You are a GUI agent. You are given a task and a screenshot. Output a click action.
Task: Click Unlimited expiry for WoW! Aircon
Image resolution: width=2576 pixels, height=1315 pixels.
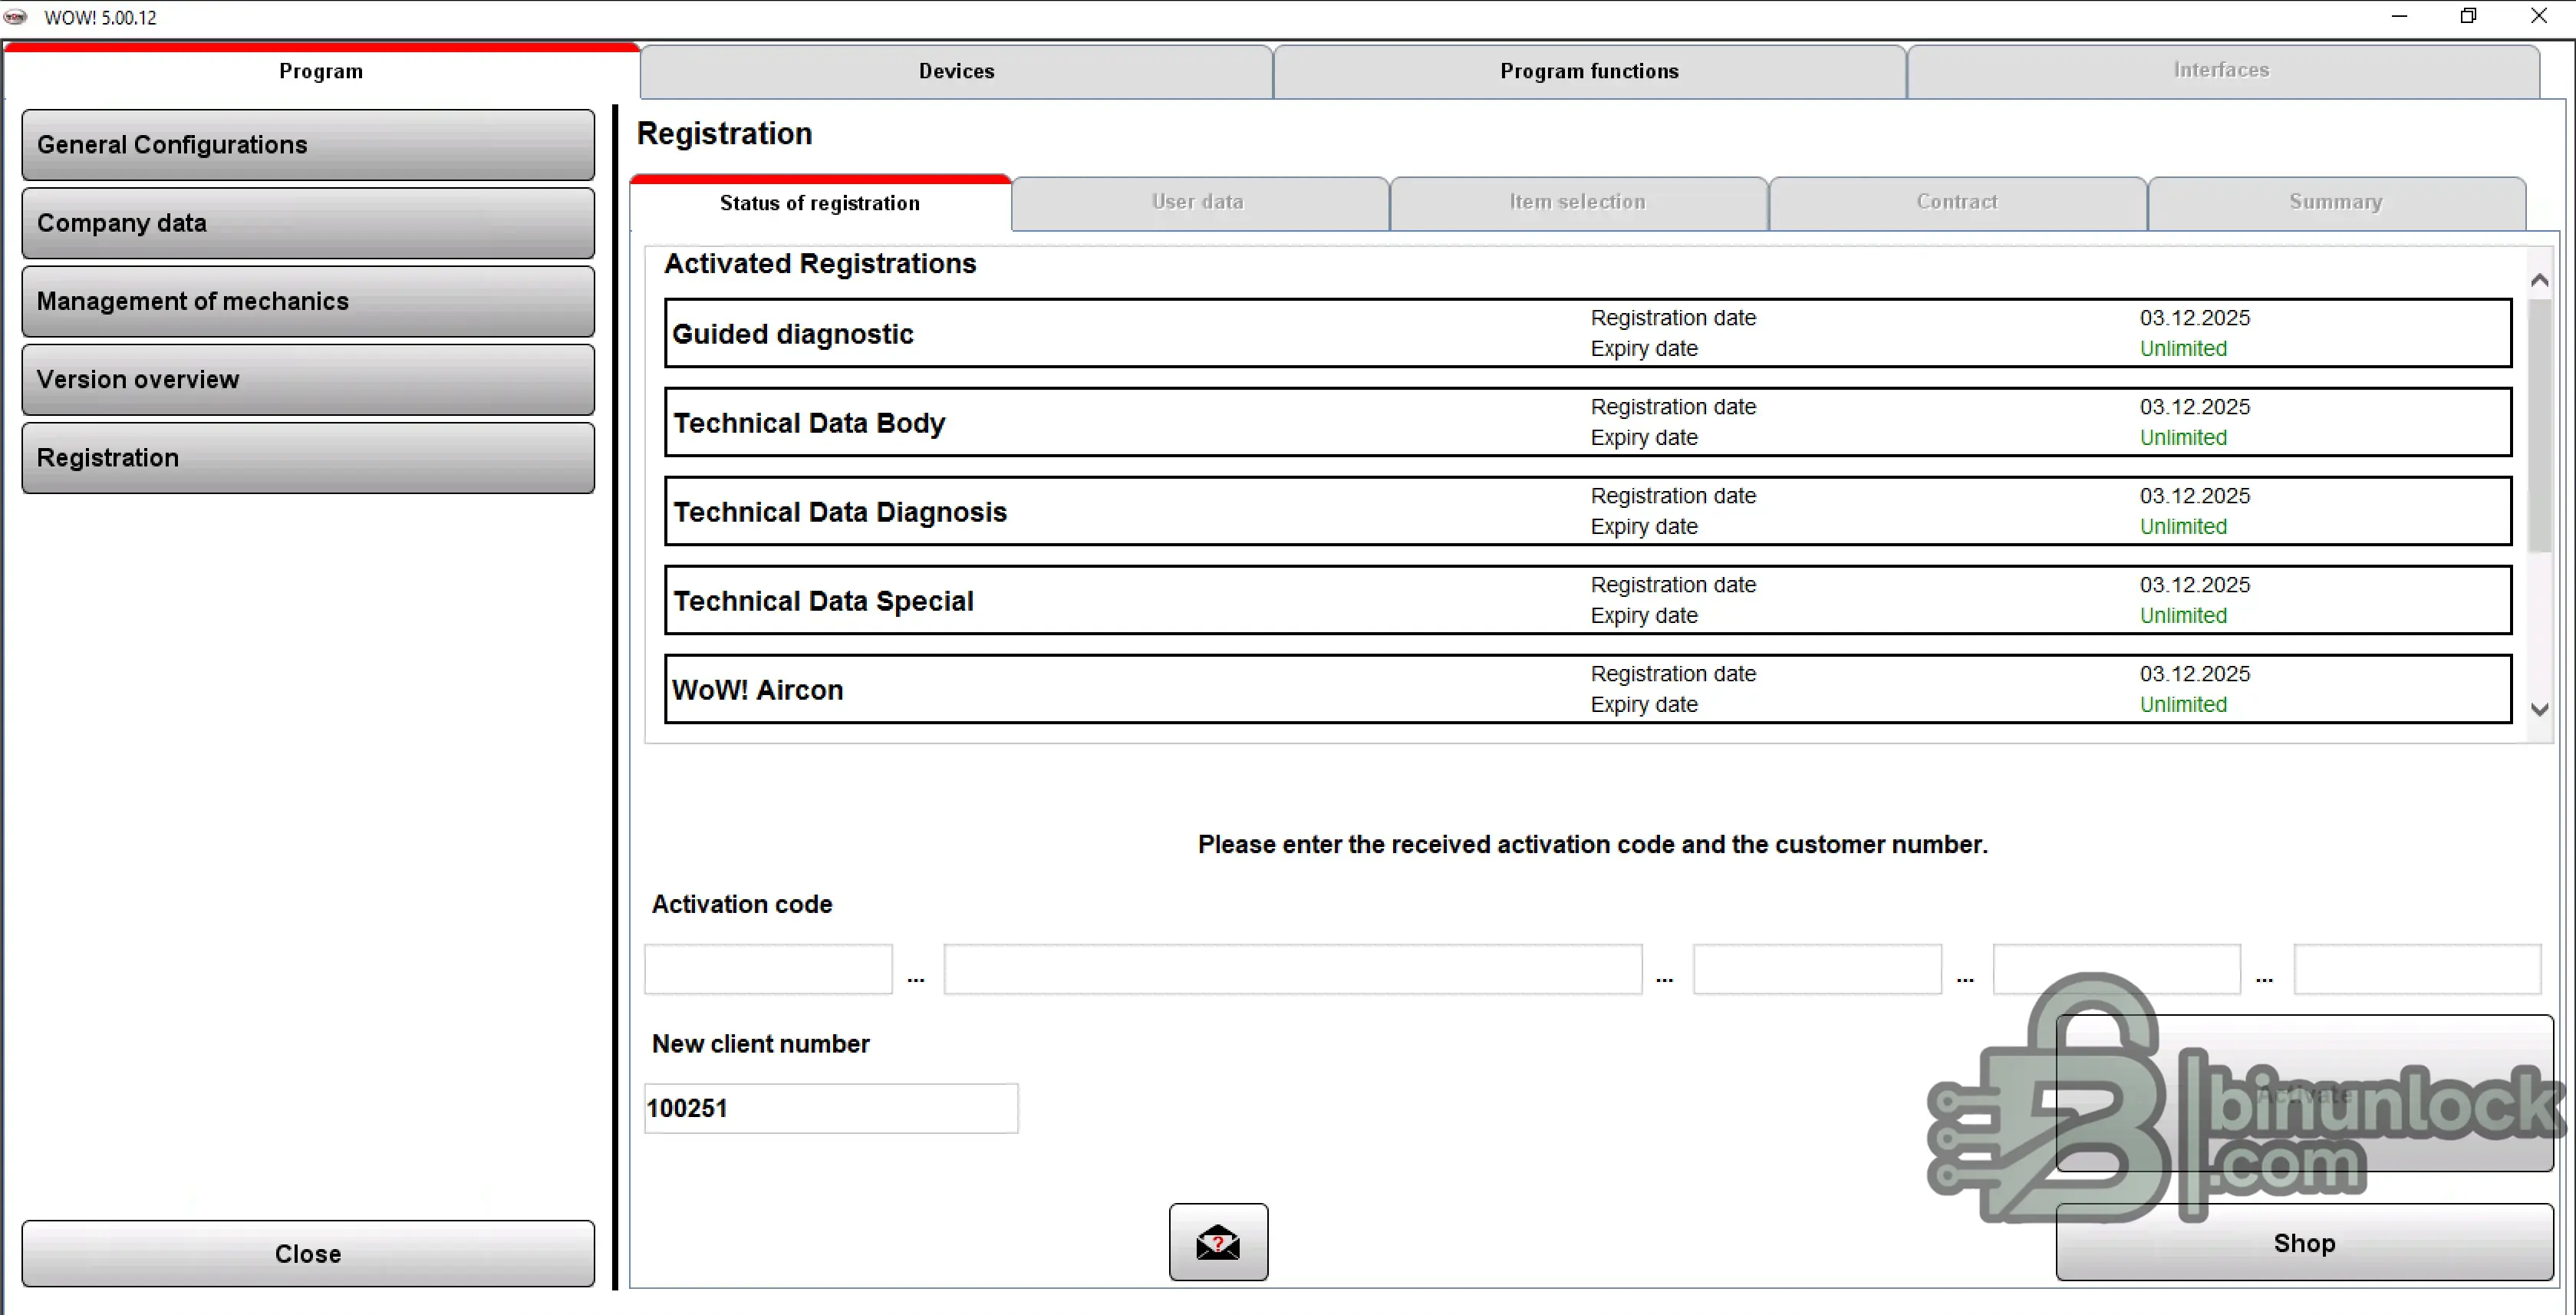pyautogui.click(x=2183, y=704)
